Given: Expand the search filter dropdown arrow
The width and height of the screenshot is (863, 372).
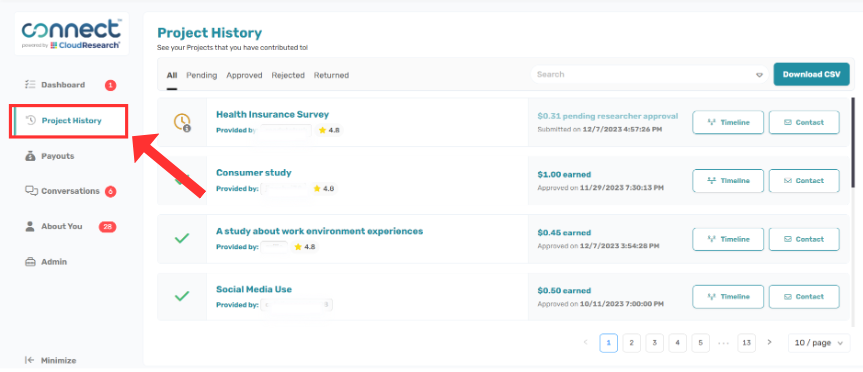Looking at the screenshot, I should pos(760,75).
